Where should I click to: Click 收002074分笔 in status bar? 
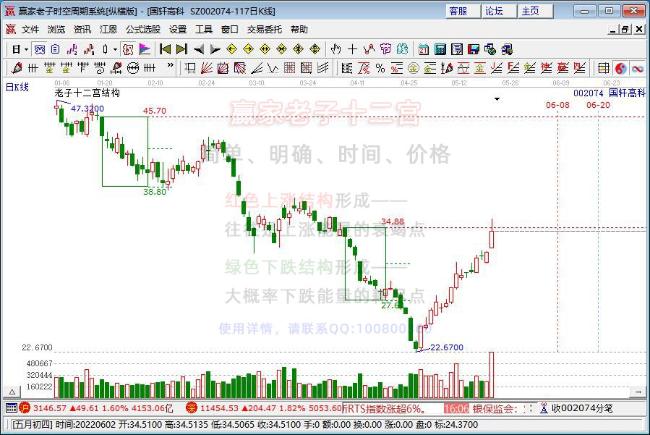[x=581, y=409]
